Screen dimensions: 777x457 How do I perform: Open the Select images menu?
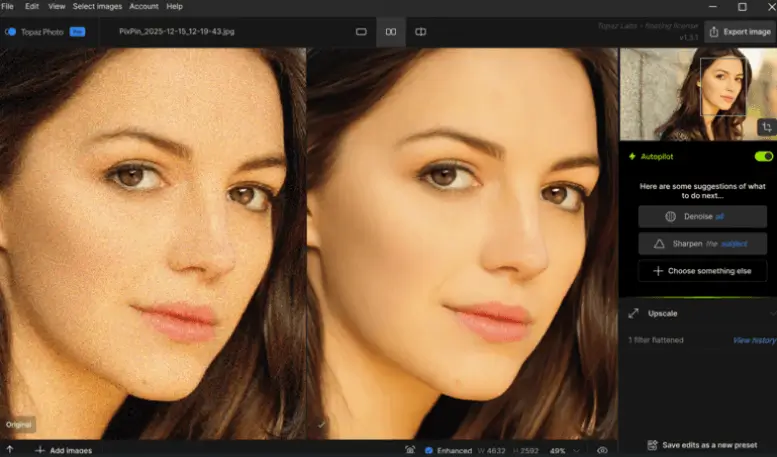click(x=97, y=6)
